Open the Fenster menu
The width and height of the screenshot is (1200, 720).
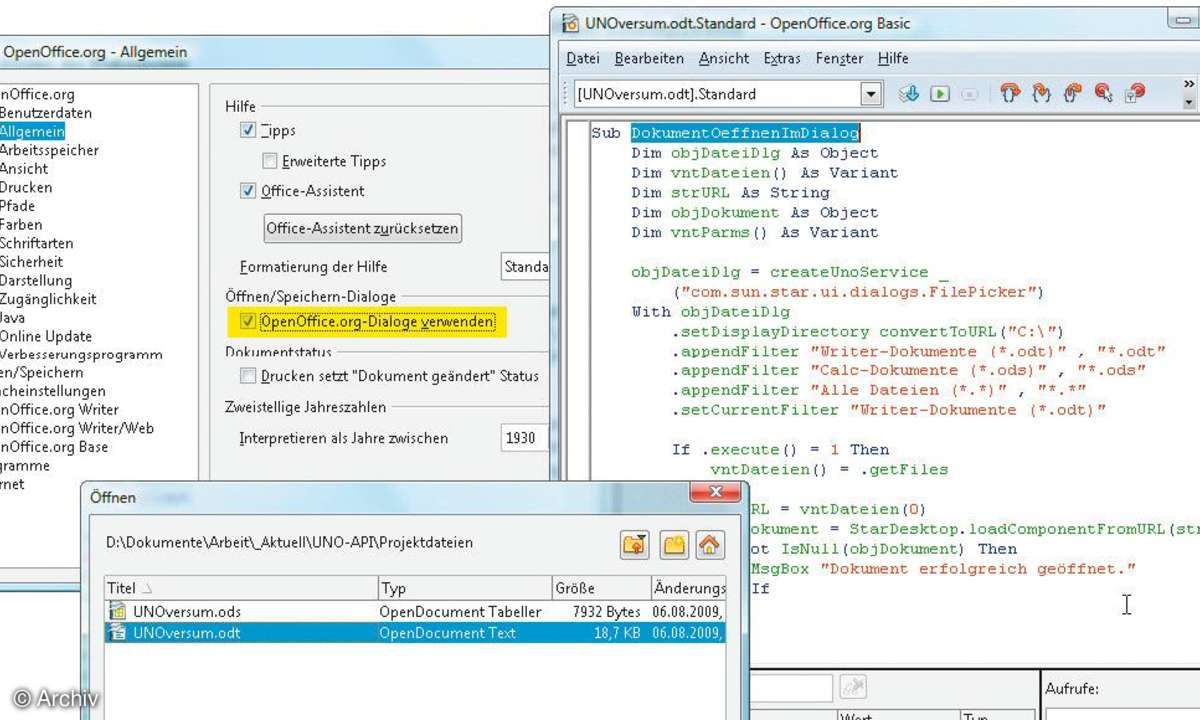point(840,59)
